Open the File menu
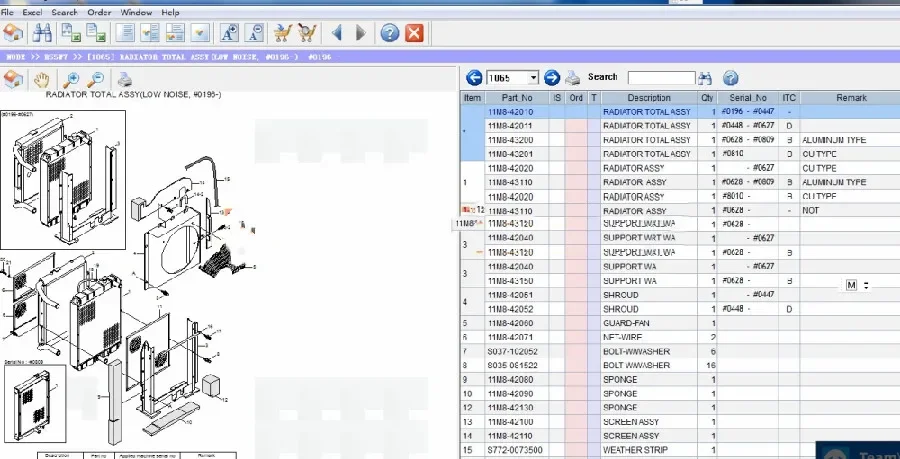 point(7,12)
